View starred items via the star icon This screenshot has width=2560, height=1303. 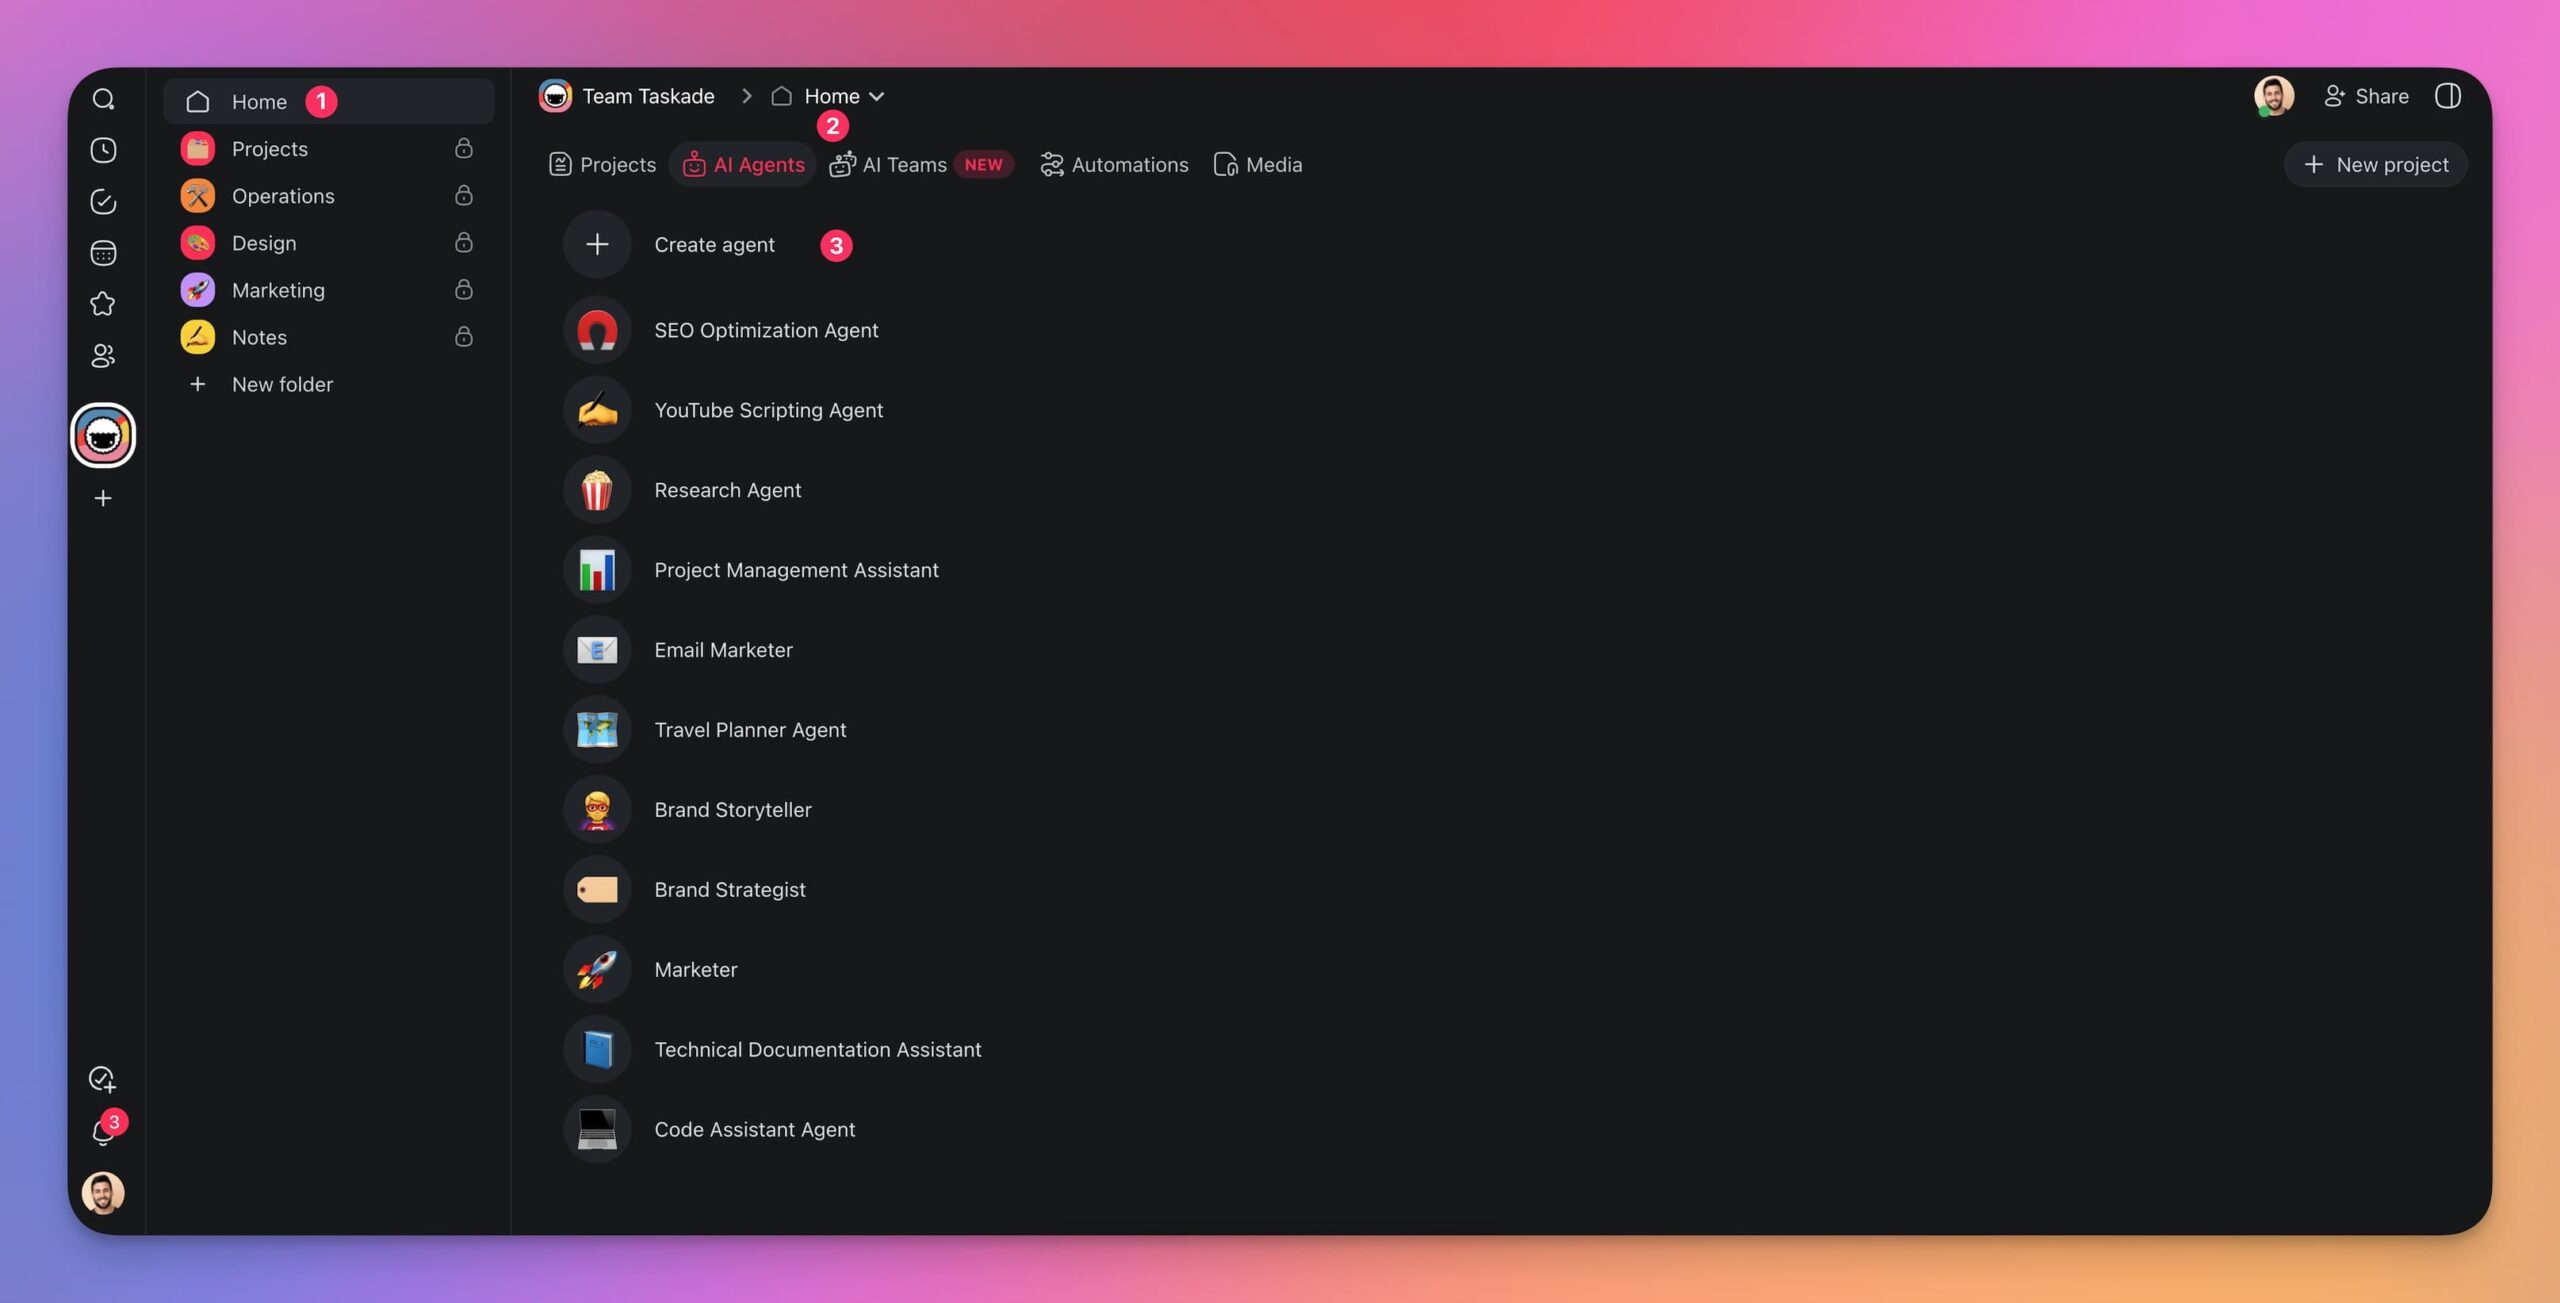(x=103, y=304)
